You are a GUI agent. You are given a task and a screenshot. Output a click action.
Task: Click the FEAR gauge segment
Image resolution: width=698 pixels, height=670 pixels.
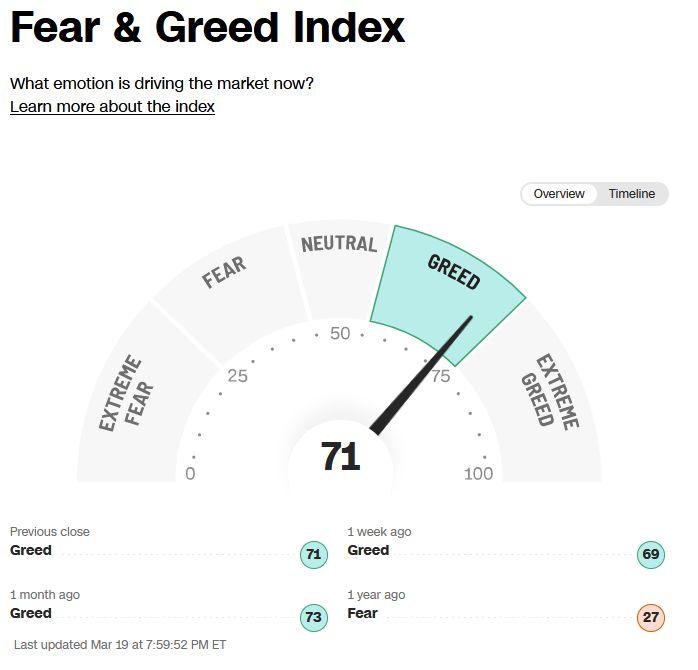[x=231, y=292]
